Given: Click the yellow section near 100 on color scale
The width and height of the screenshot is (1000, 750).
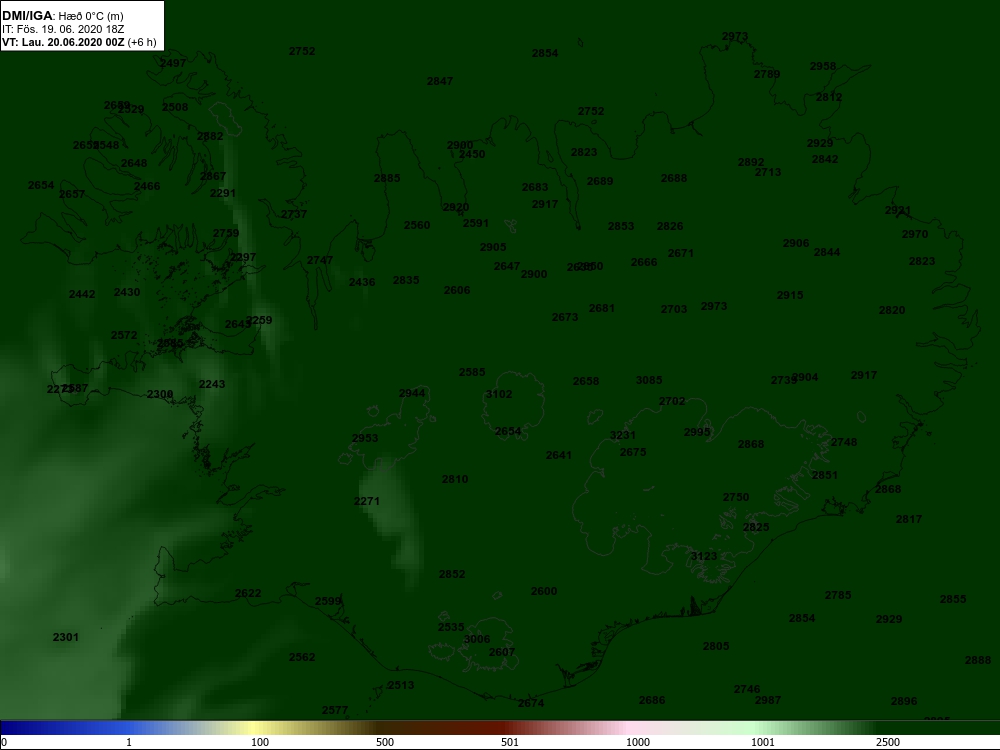Looking at the screenshot, I should coord(255,728).
